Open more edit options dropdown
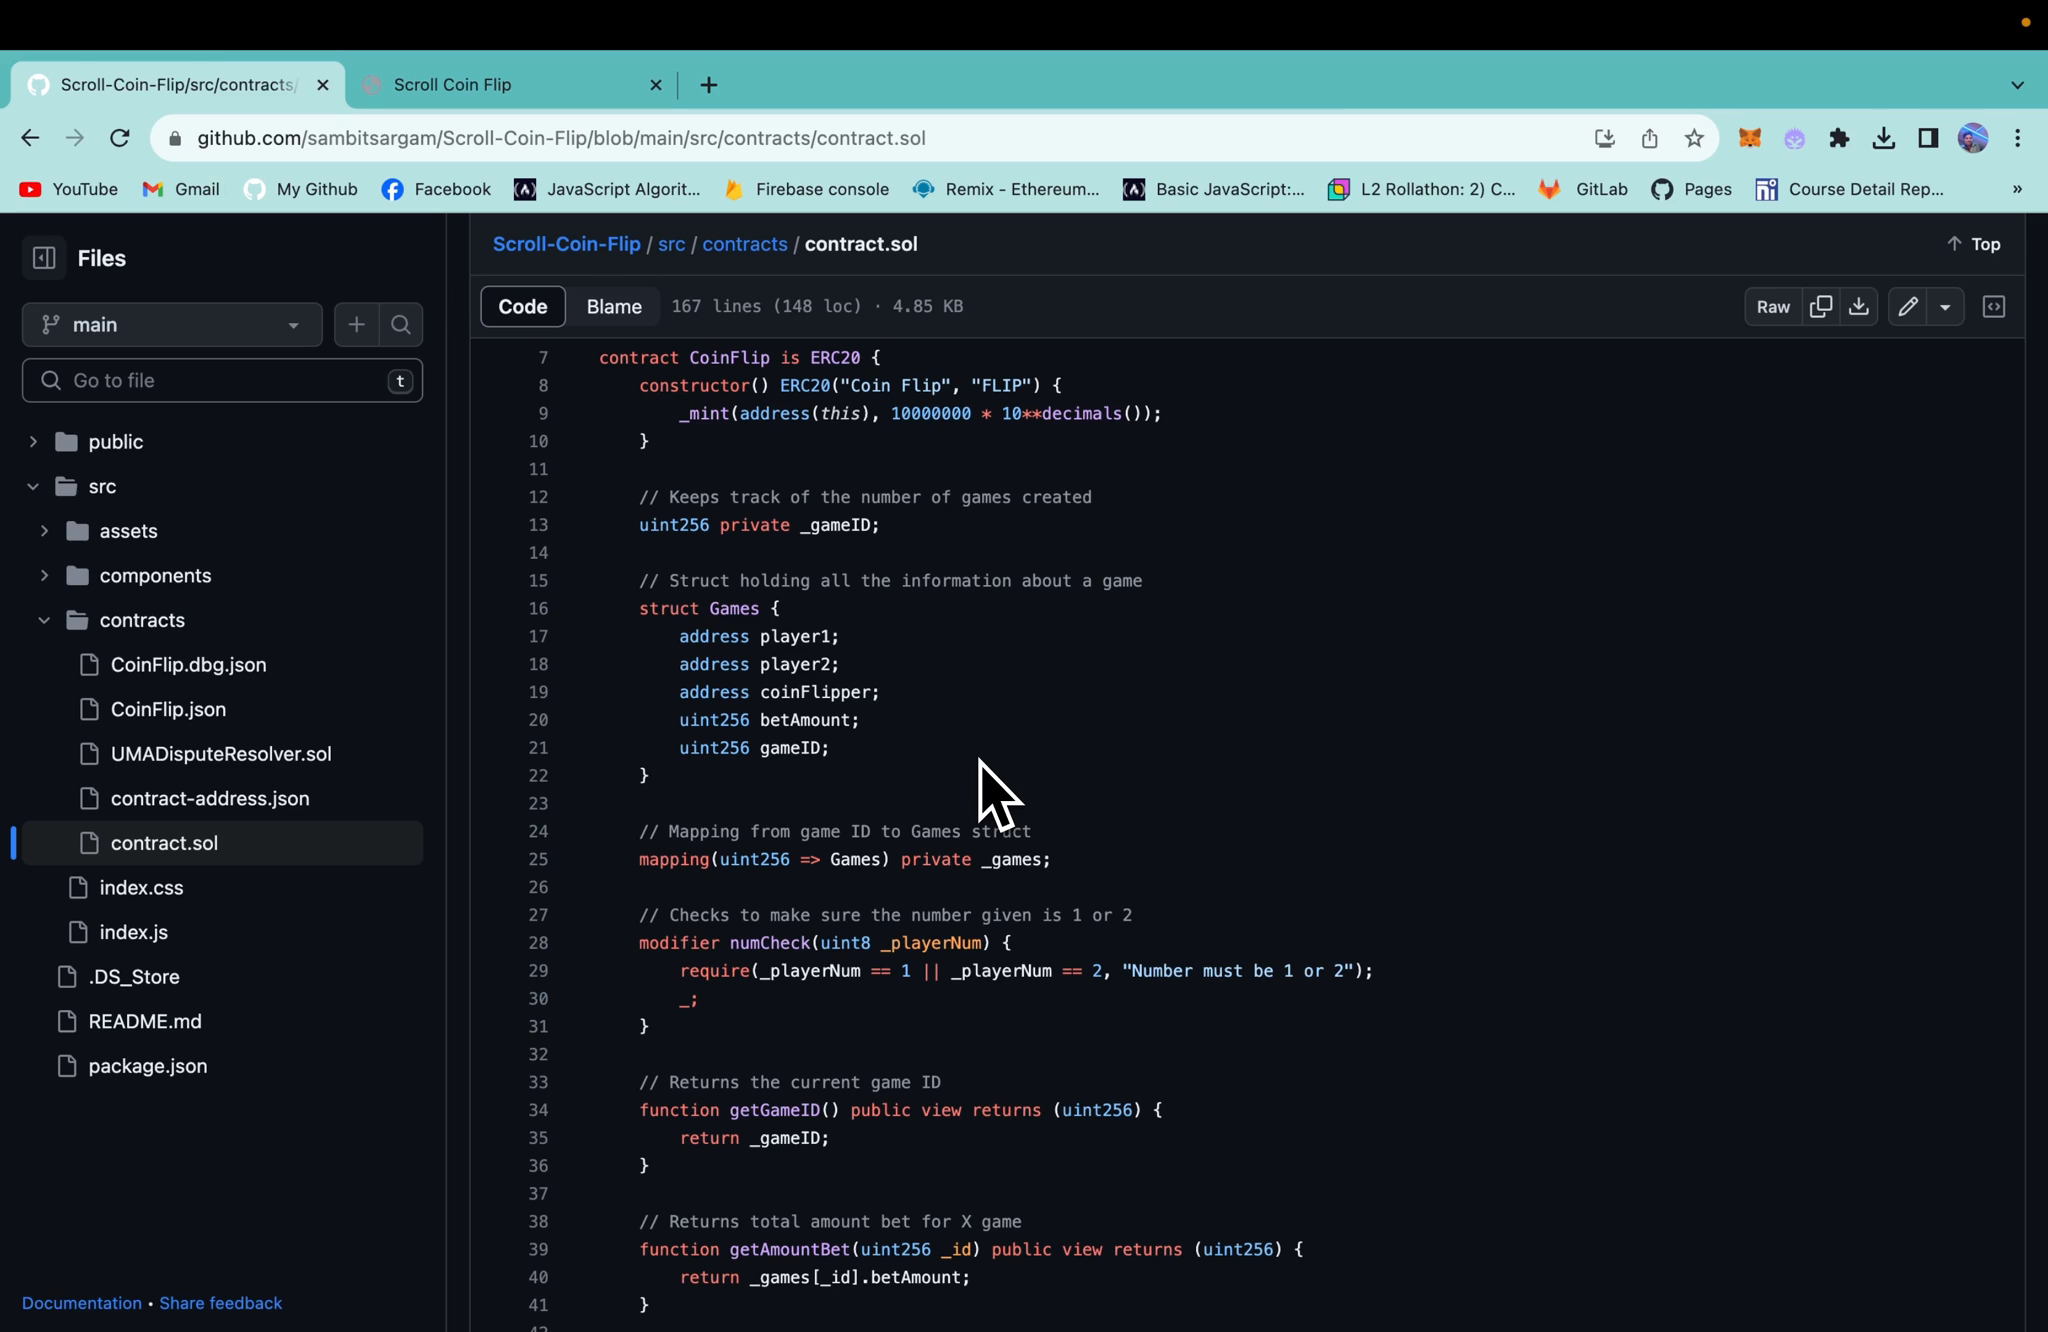This screenshot has width=2048, height=1332. click(x=1945, y=307)
